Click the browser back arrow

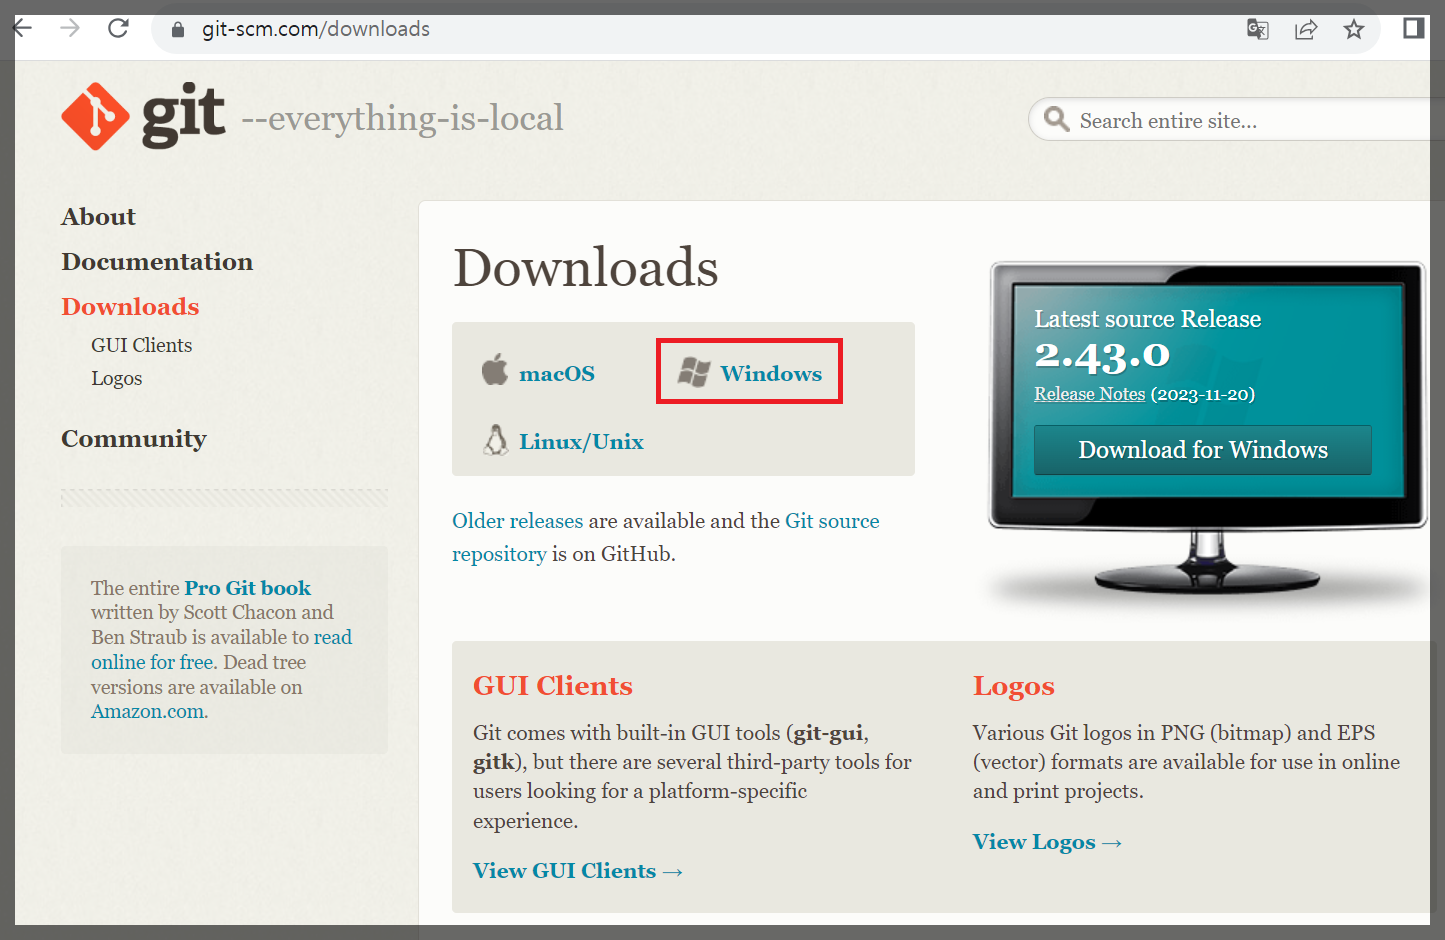click(x=22, y=28)
